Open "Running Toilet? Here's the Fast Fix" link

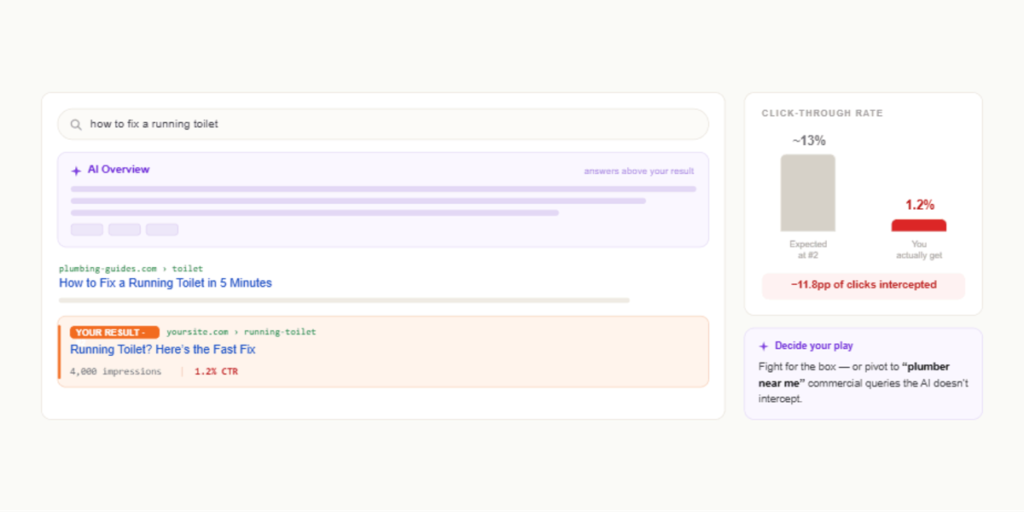point(163,349)
